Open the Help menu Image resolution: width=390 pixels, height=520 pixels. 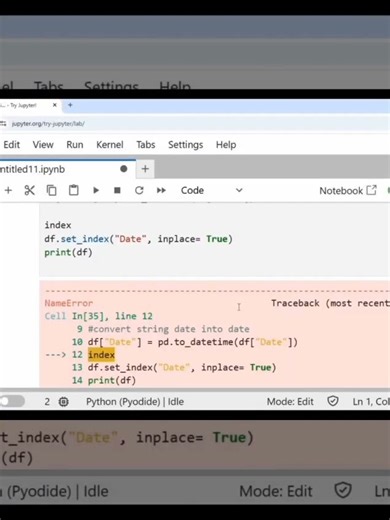[226, 145]
